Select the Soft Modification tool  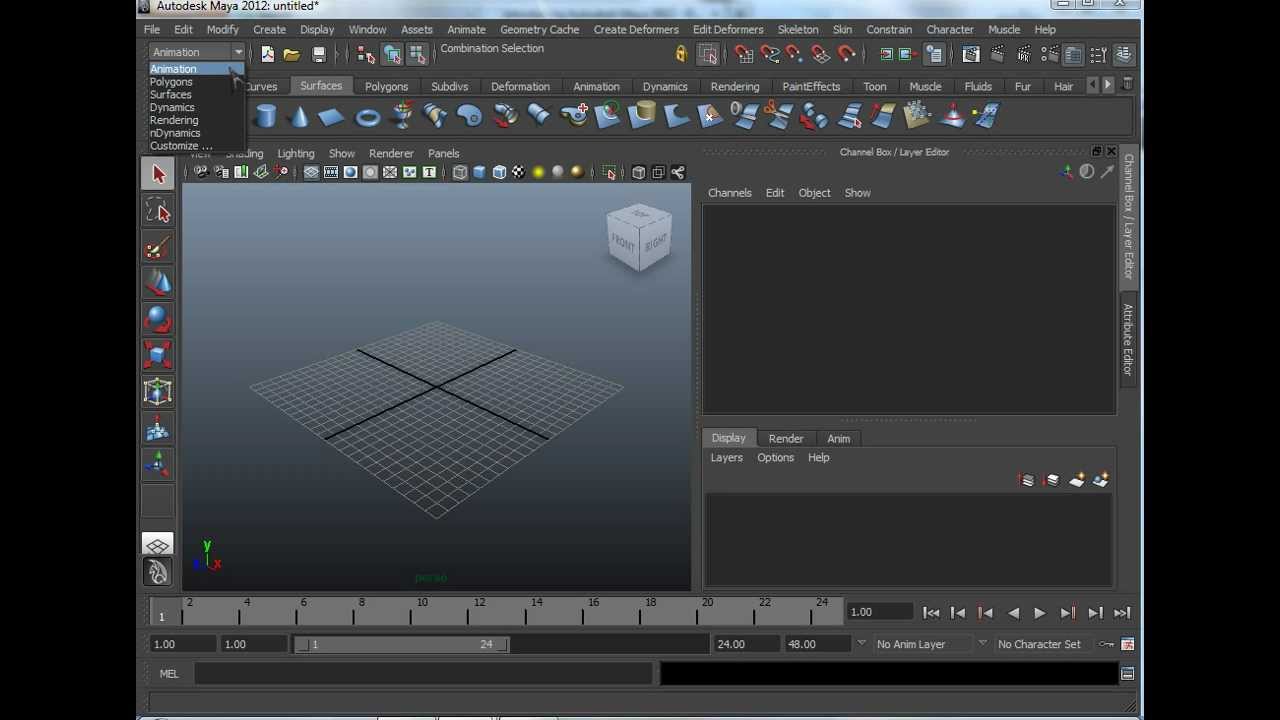pyautogui.click(x=158, y=428)
